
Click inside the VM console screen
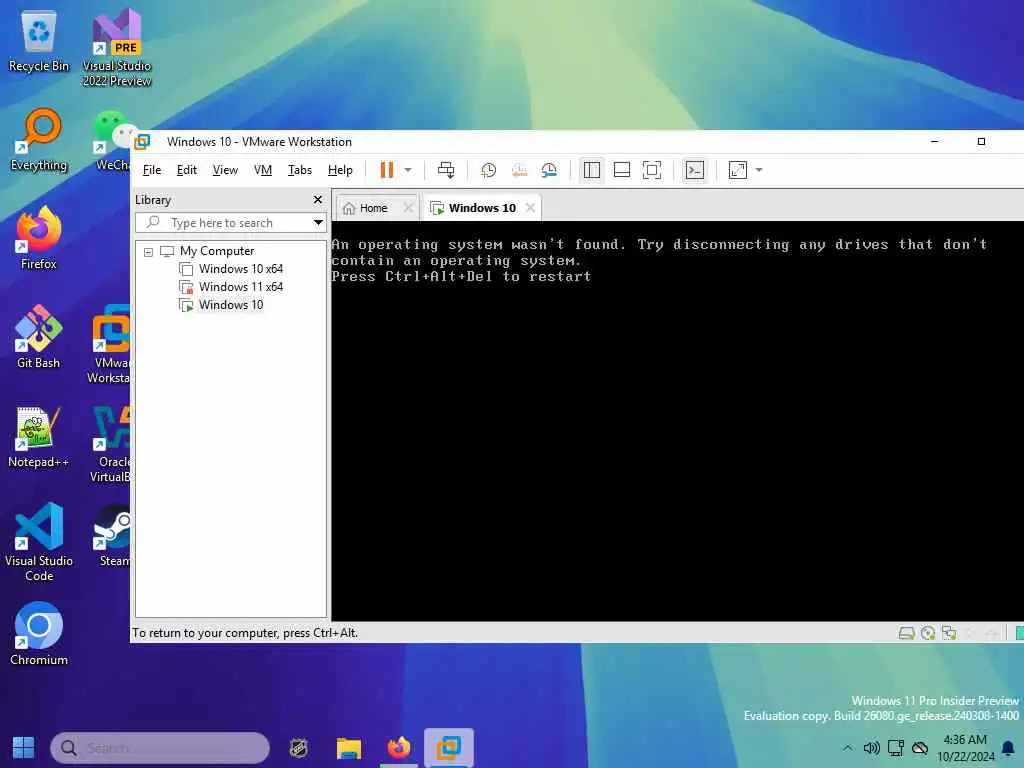tap(677, 421)
